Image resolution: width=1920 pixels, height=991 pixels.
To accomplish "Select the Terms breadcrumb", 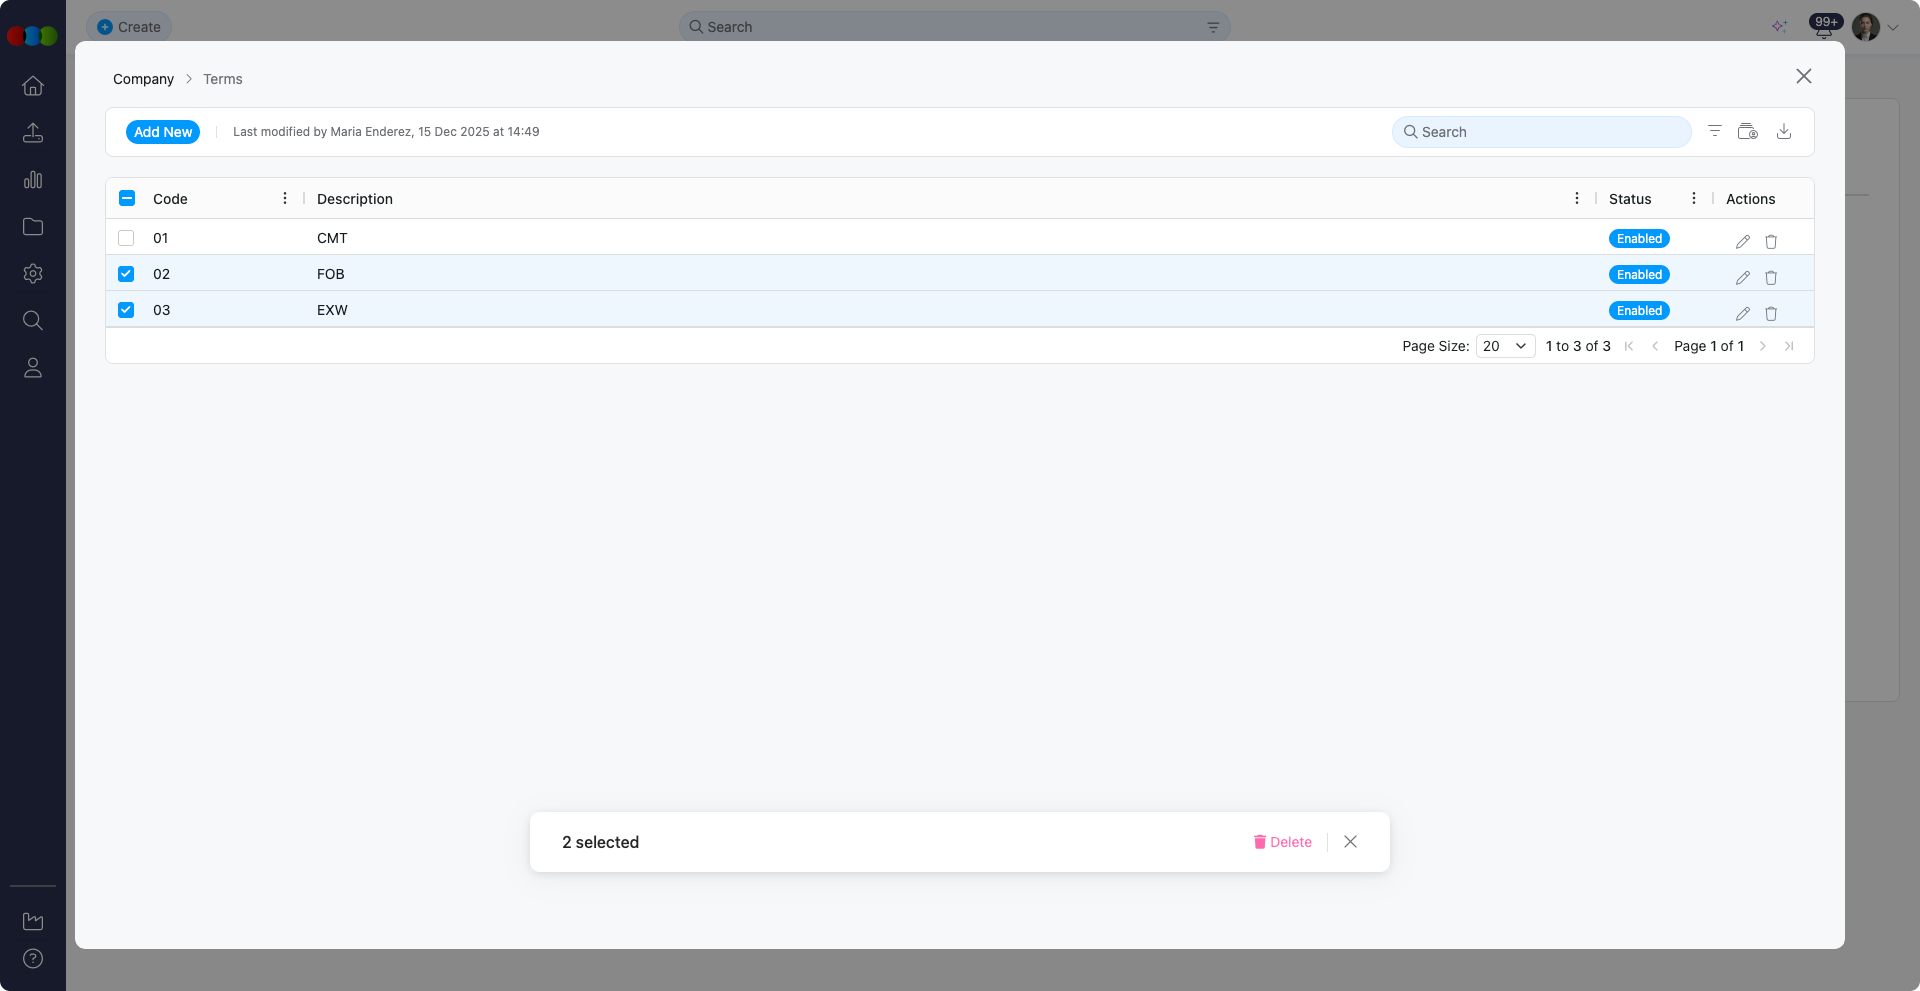I will click(222, 79).
